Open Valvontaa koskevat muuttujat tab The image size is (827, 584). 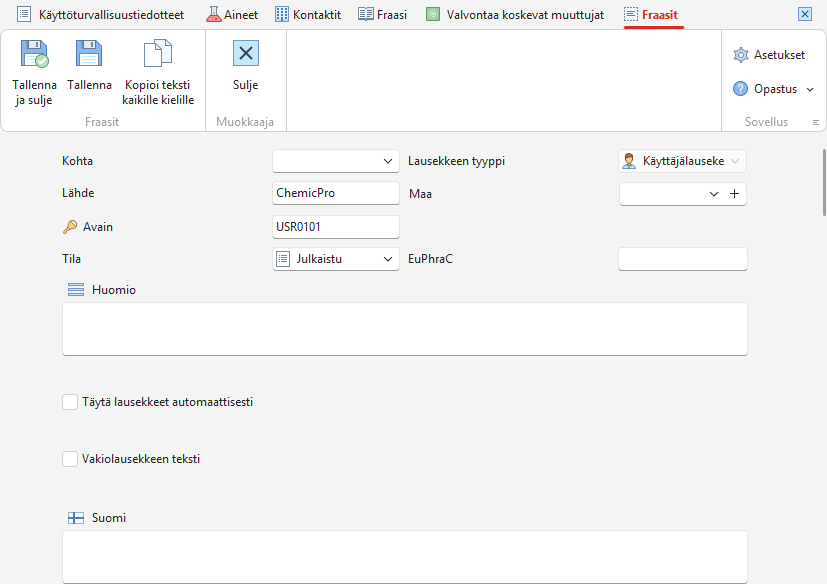[x=515, y=15]
